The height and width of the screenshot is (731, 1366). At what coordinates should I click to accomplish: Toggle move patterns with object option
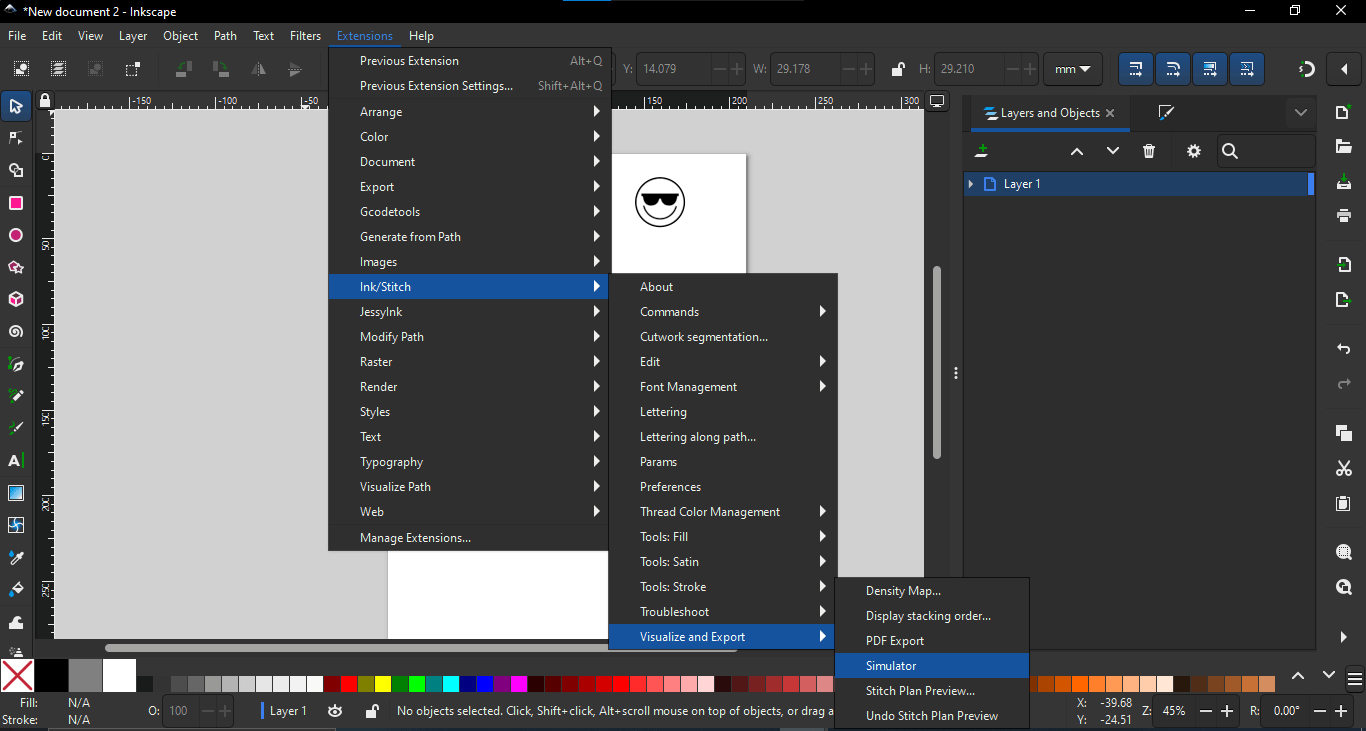[1247, 69]
